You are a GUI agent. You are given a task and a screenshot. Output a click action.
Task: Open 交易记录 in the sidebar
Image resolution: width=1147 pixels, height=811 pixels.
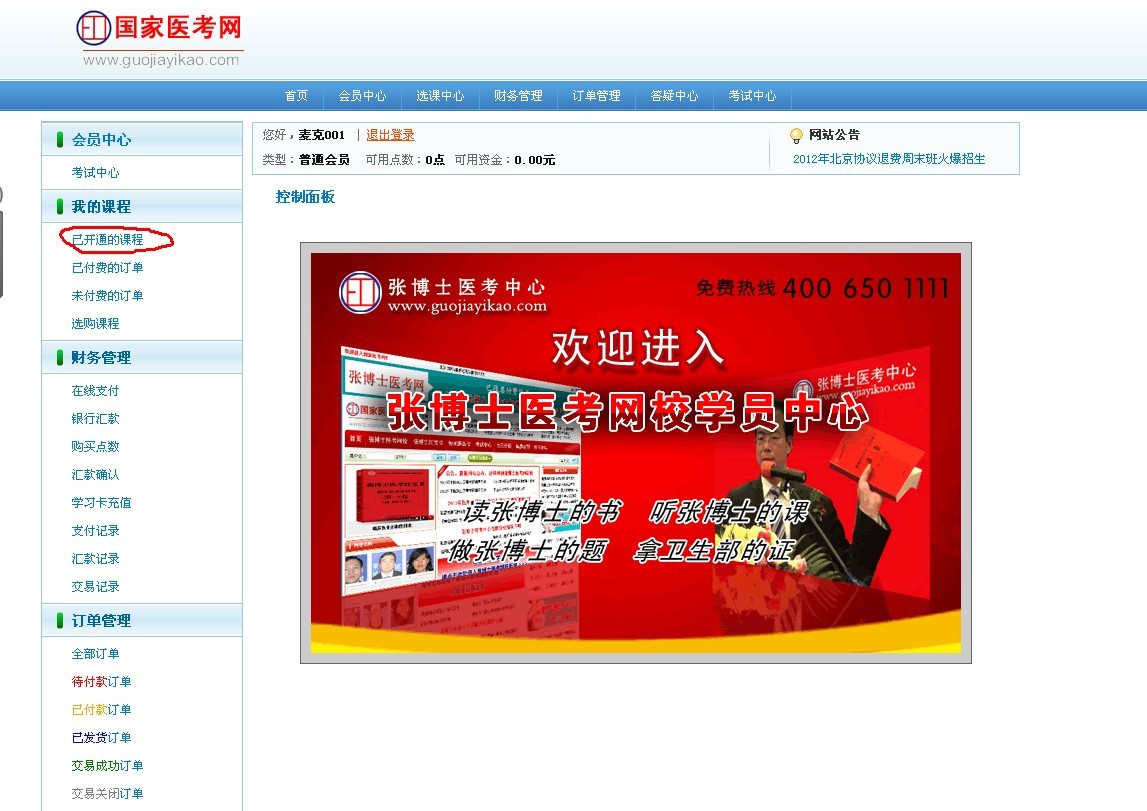[x=95, y=586]
